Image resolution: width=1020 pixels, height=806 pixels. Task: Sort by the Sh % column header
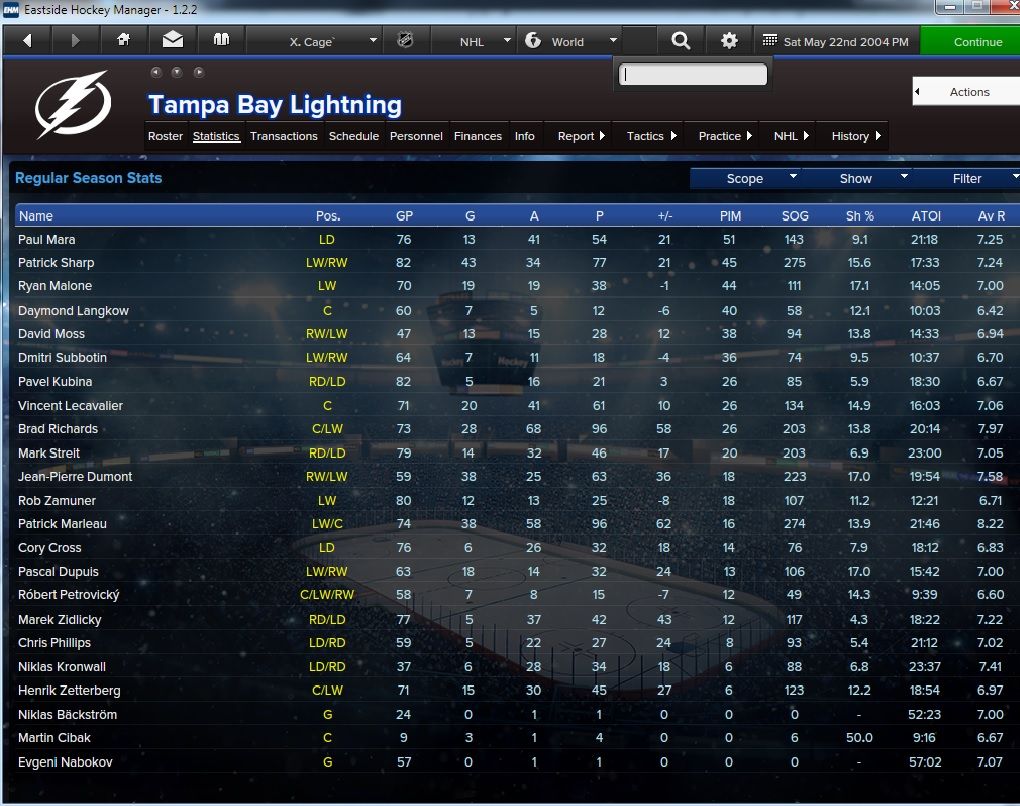coord(859,216)
